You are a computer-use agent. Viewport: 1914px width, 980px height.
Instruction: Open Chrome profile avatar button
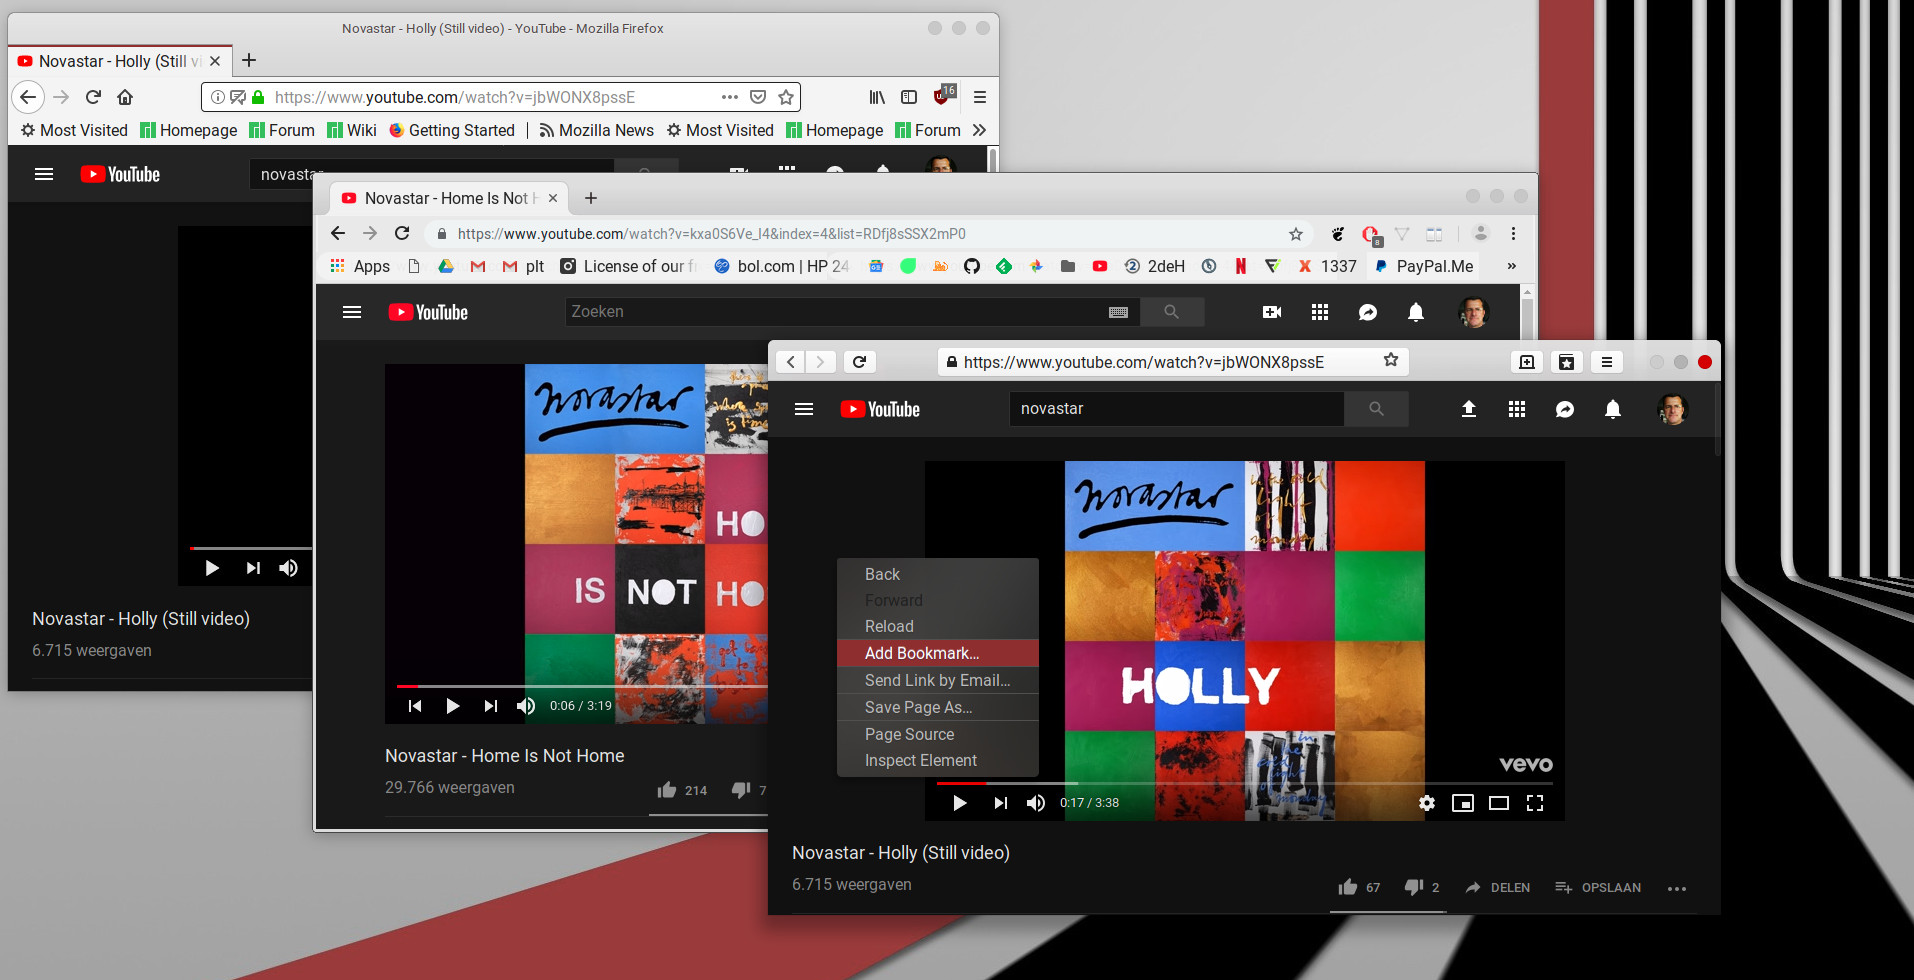coord(1481,233)
